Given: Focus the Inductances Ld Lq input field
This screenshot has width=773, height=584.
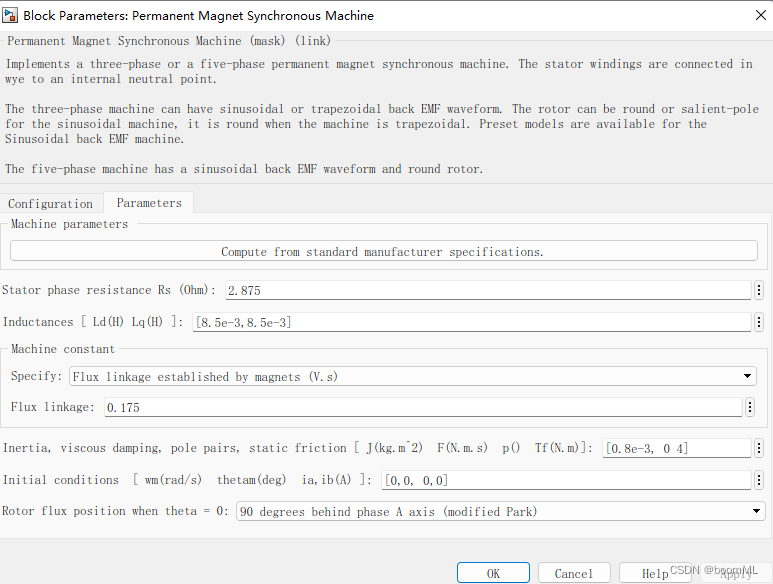Looking at the screenshot, I should pyautogui.click(x=472, y=322).
